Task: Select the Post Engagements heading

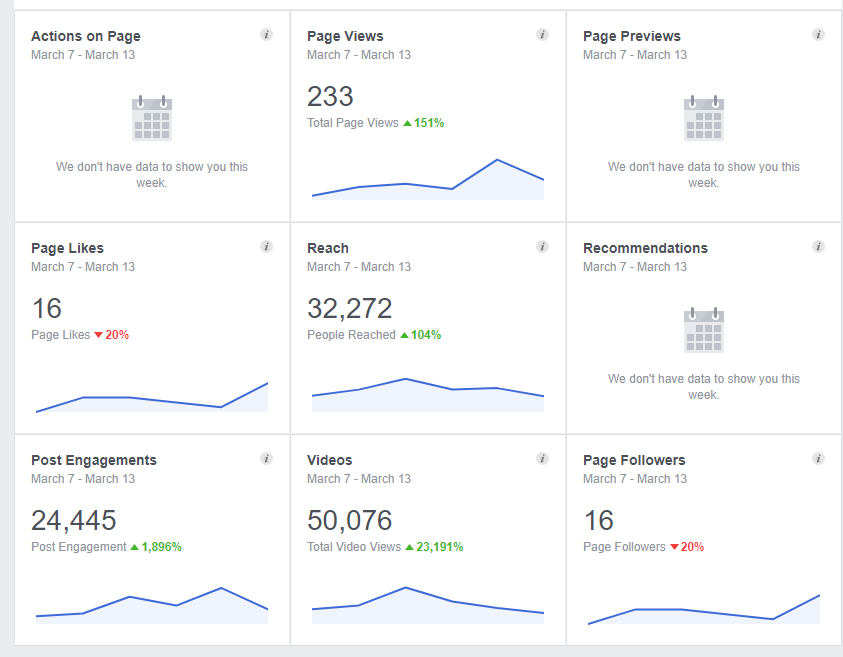Action: (94, 460)
